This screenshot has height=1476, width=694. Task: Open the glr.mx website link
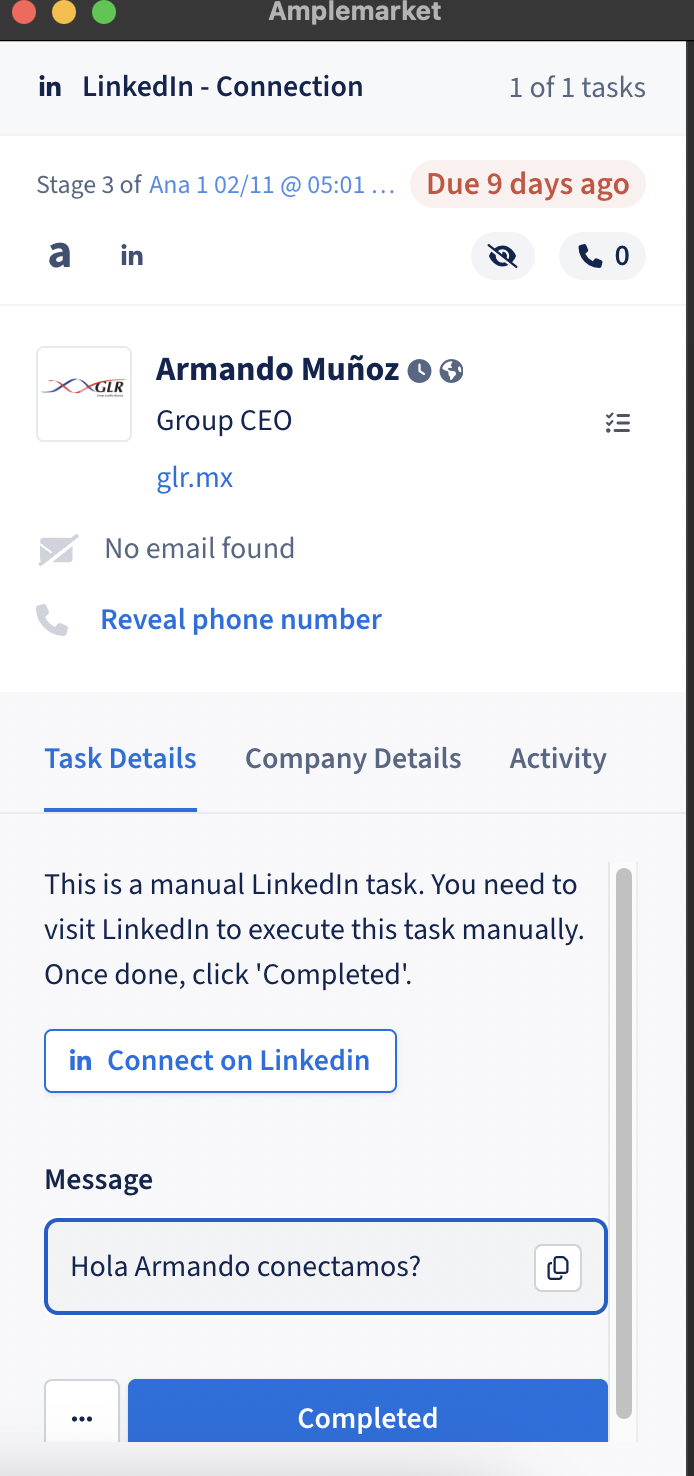pyautogui.click(x=195, y=478)
